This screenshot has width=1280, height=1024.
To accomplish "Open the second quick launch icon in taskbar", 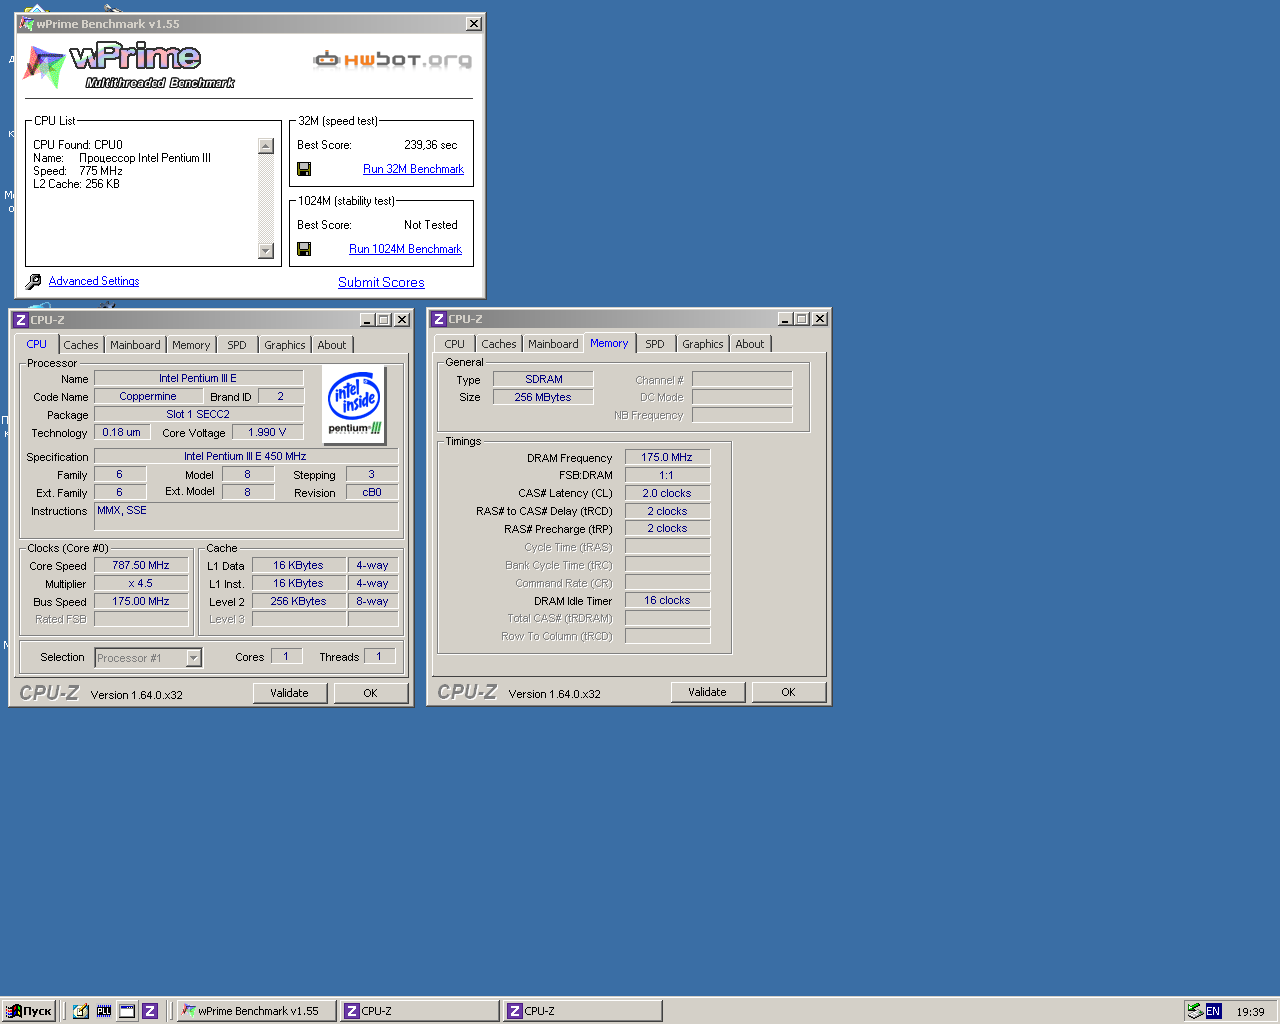I will pos(104,1011).
